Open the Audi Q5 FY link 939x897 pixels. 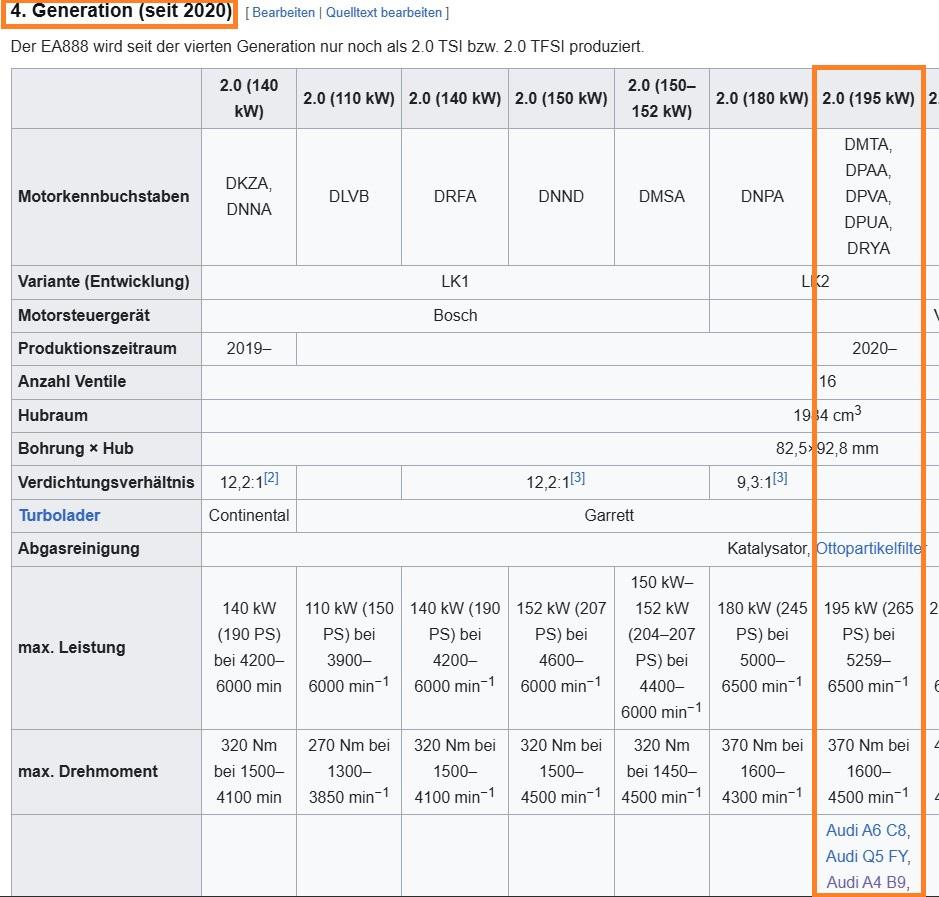coord(867,856)
